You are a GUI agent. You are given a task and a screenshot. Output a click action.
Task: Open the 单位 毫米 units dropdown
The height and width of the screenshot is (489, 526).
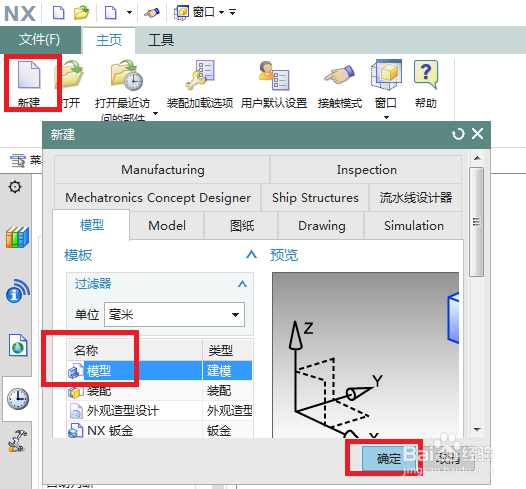pyautogui.click(x=174, y=315)
